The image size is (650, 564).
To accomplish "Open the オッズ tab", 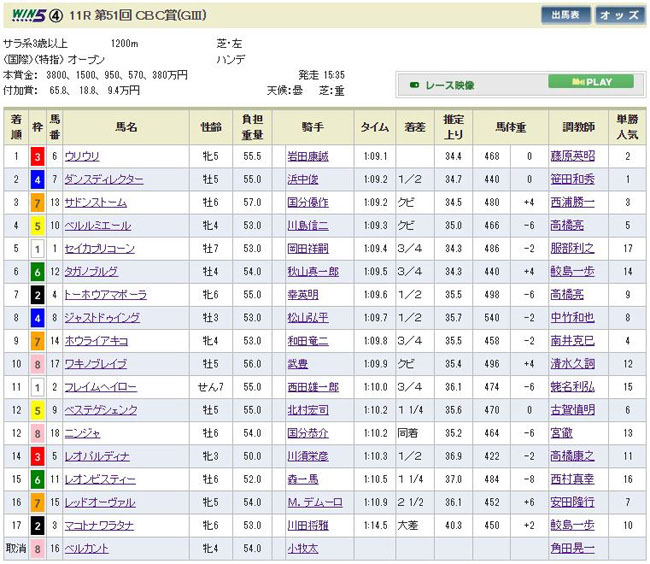I will pyautogui.click(x=620, y=15).
